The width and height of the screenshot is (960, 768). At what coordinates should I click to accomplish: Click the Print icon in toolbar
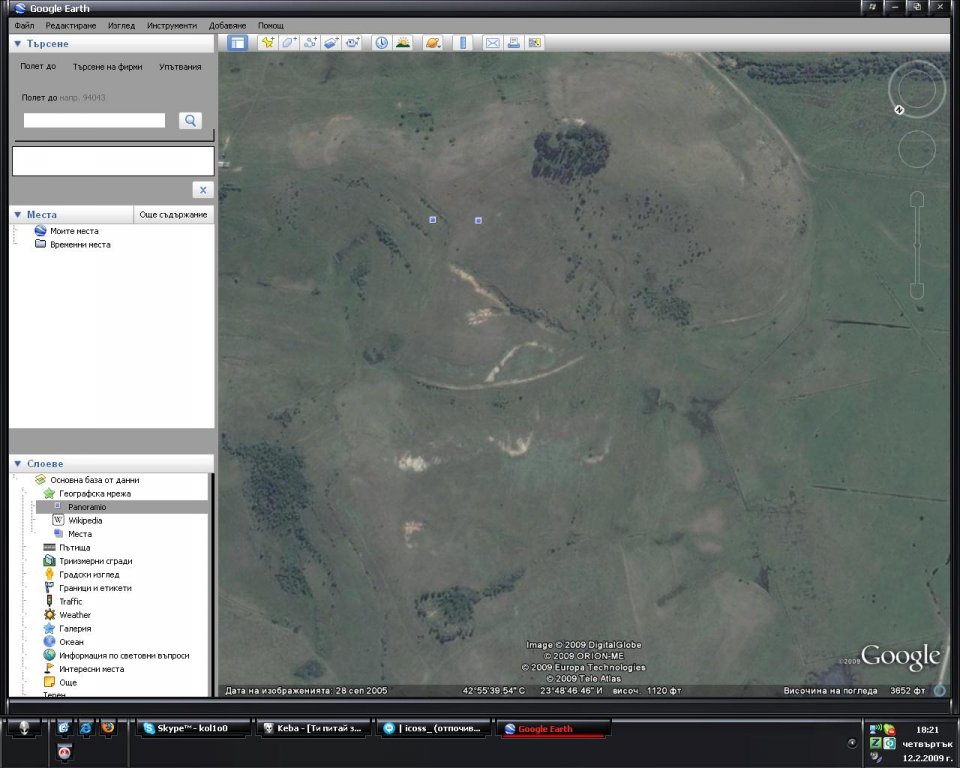513,42
